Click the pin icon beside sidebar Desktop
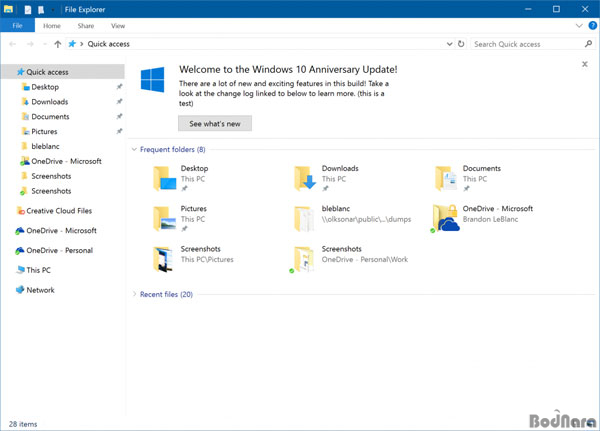This screenshot has height=431, width=600. pos(119,87)
